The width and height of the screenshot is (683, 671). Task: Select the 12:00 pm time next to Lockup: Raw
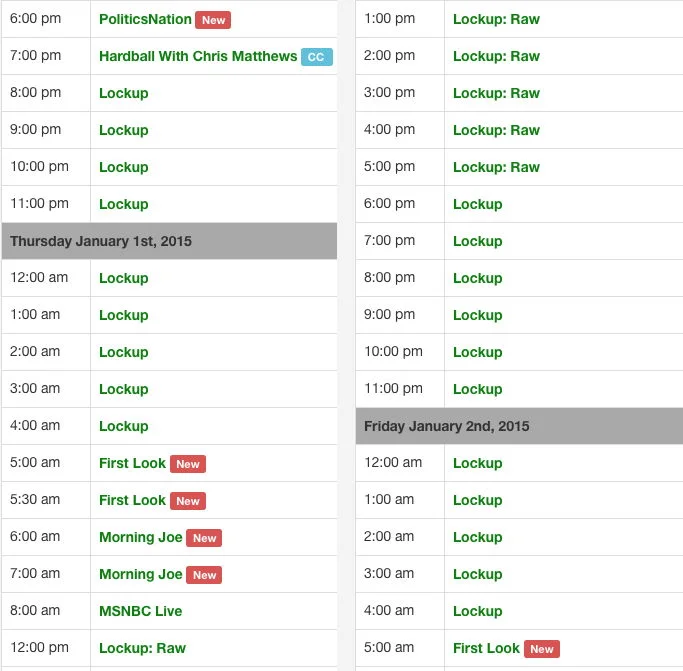[x=40, y=648]
